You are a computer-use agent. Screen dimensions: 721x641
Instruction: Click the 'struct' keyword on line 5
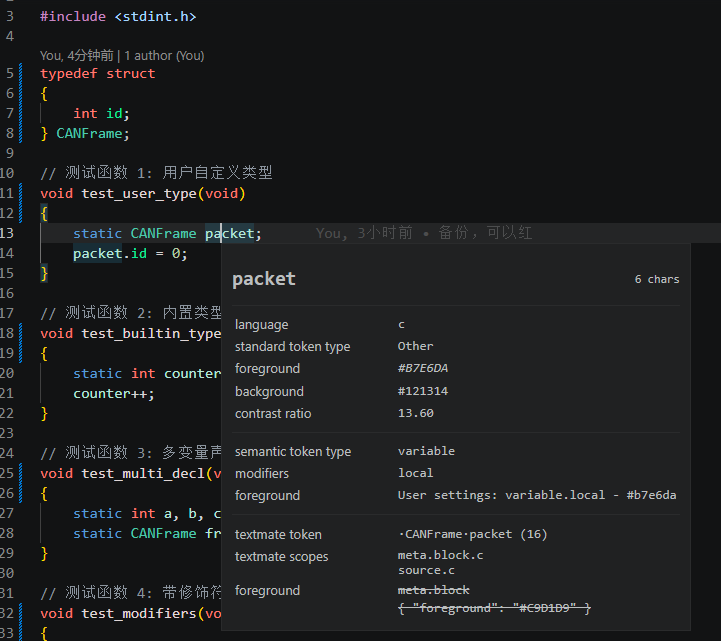pyautogui.click(x=131, y=74)
